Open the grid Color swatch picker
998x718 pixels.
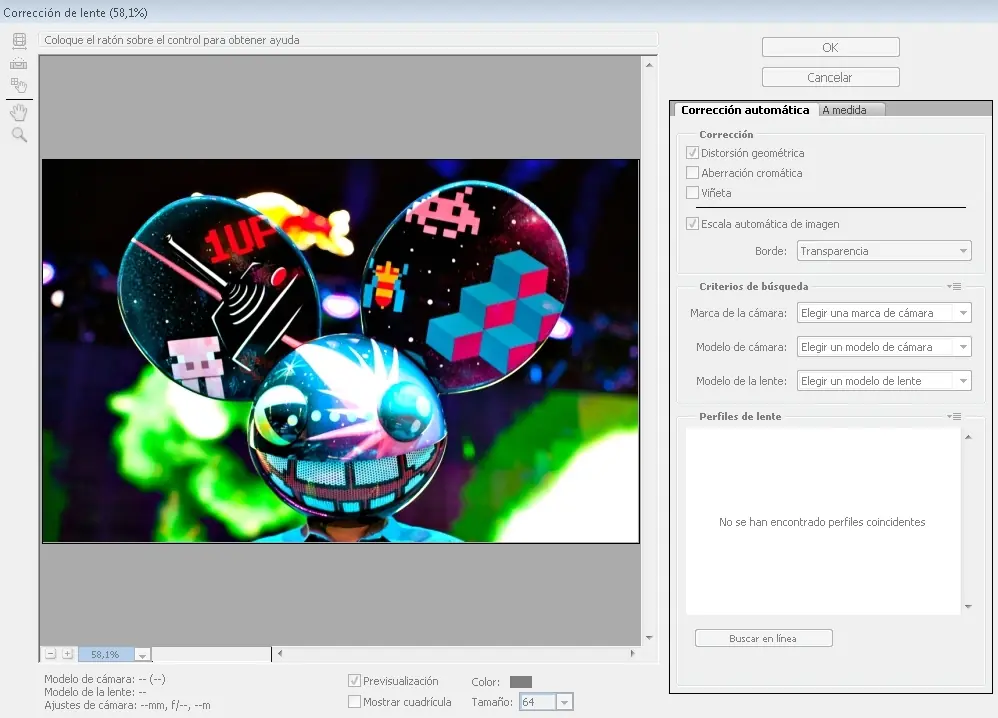[520, 682]
